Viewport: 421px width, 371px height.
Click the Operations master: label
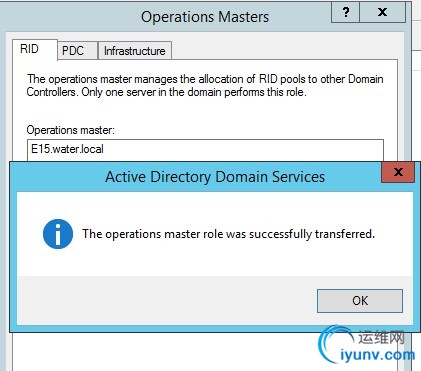click(x=70, y=130)
